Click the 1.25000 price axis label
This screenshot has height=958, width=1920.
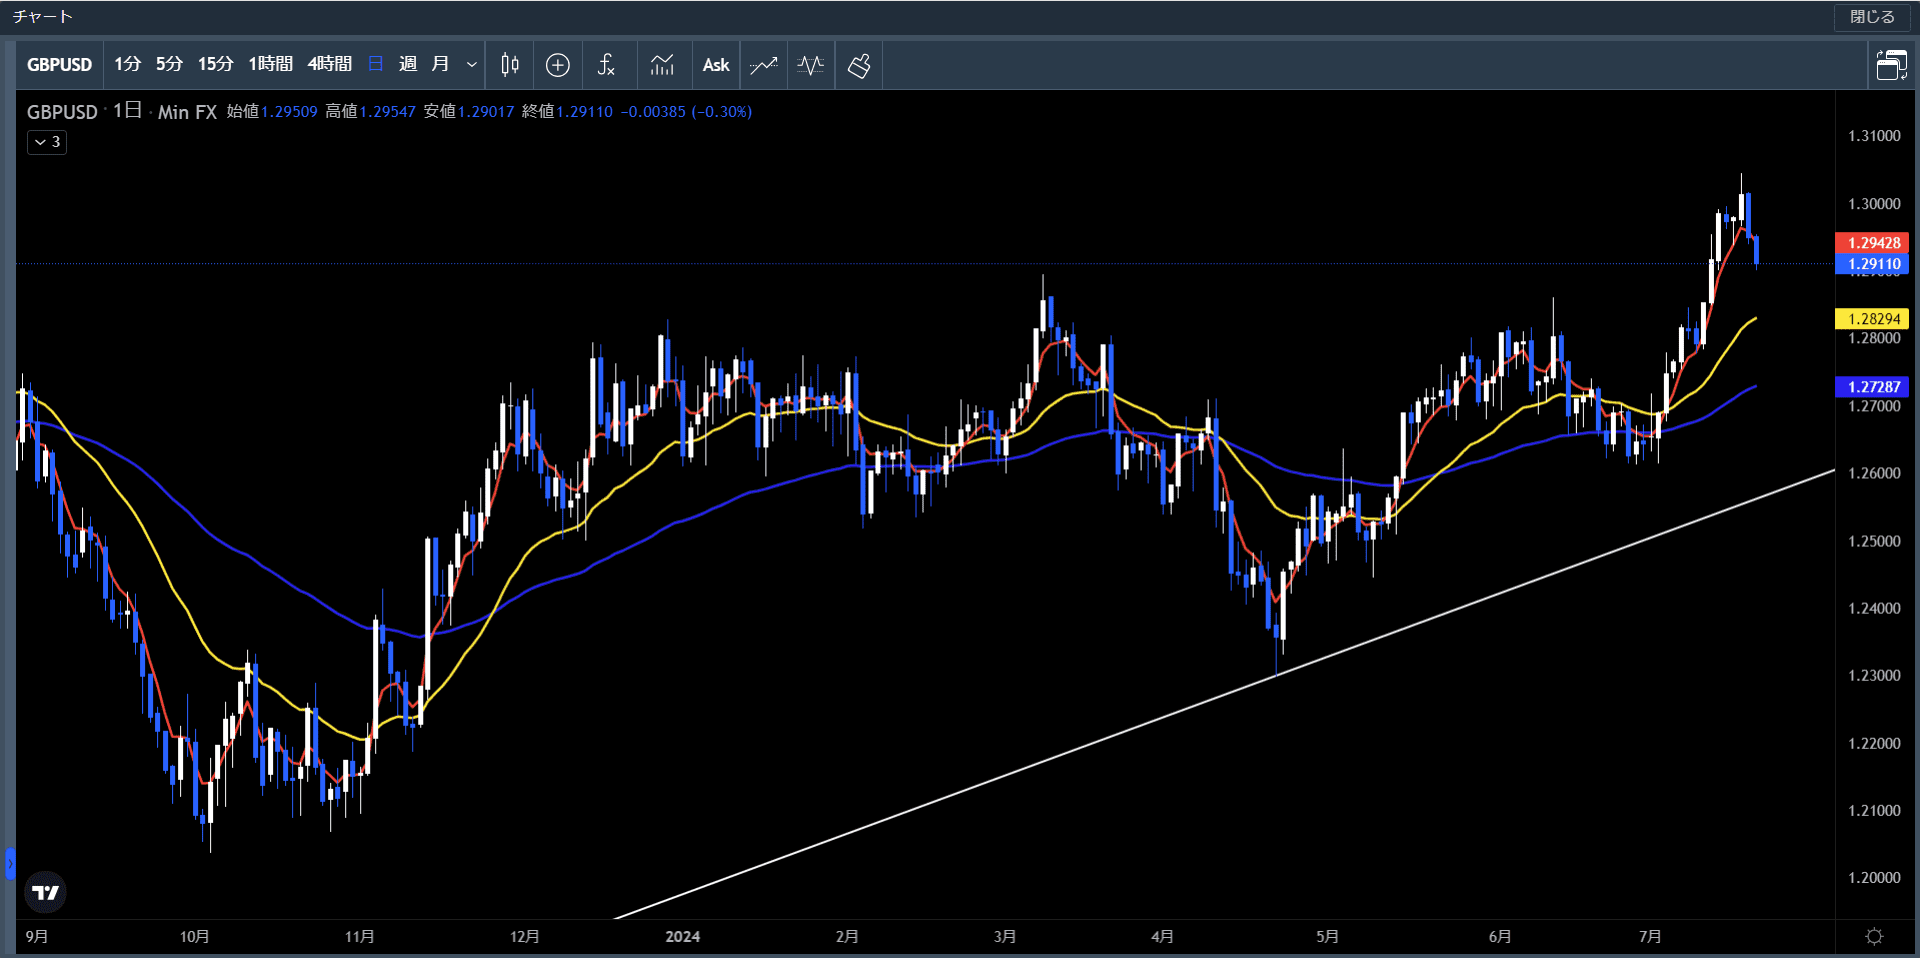click(x=1874, y=541)
